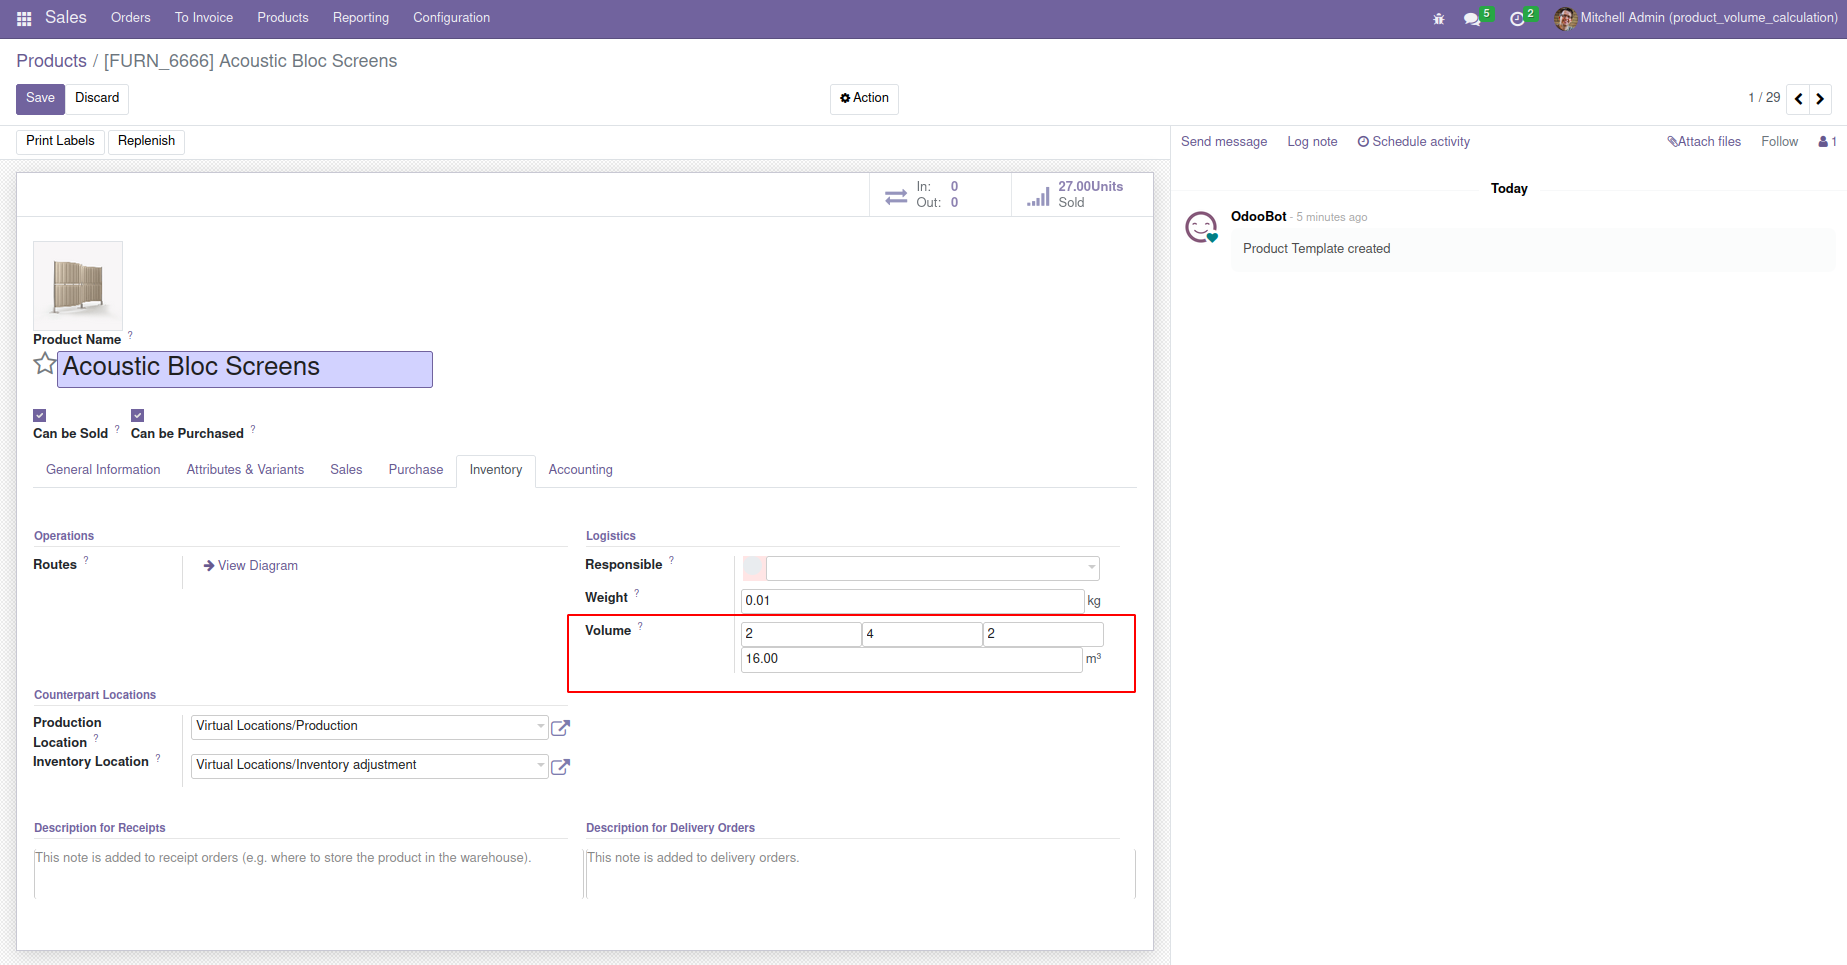Toggle Can be Purchased checkbox

pos(138,415)
